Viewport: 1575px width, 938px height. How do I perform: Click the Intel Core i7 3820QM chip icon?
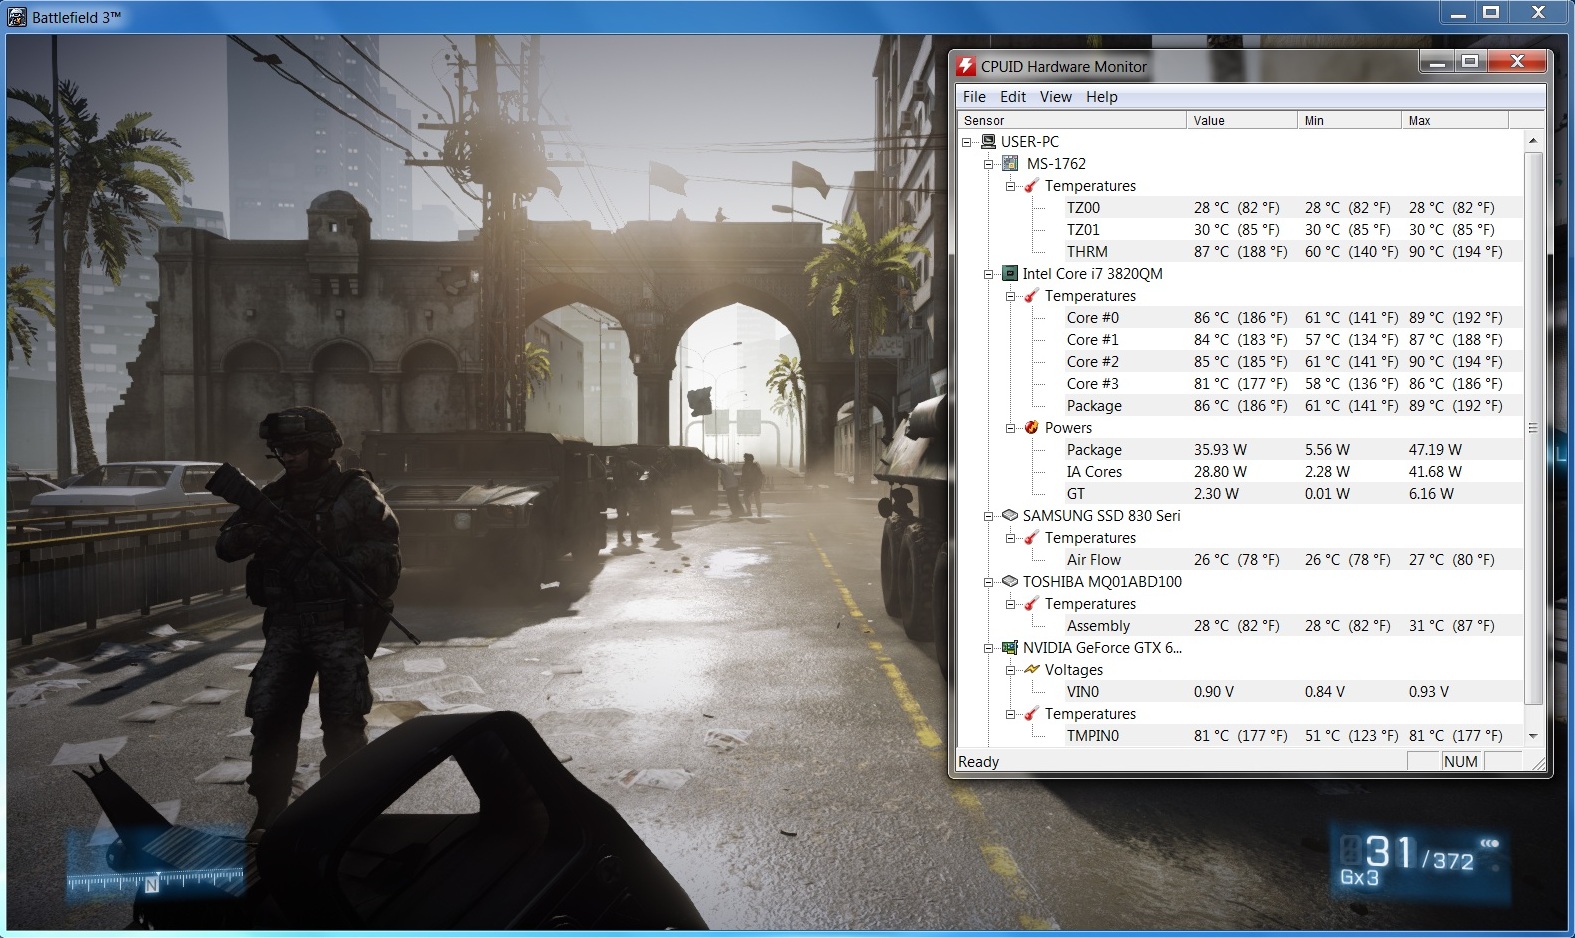(1010, 274)
